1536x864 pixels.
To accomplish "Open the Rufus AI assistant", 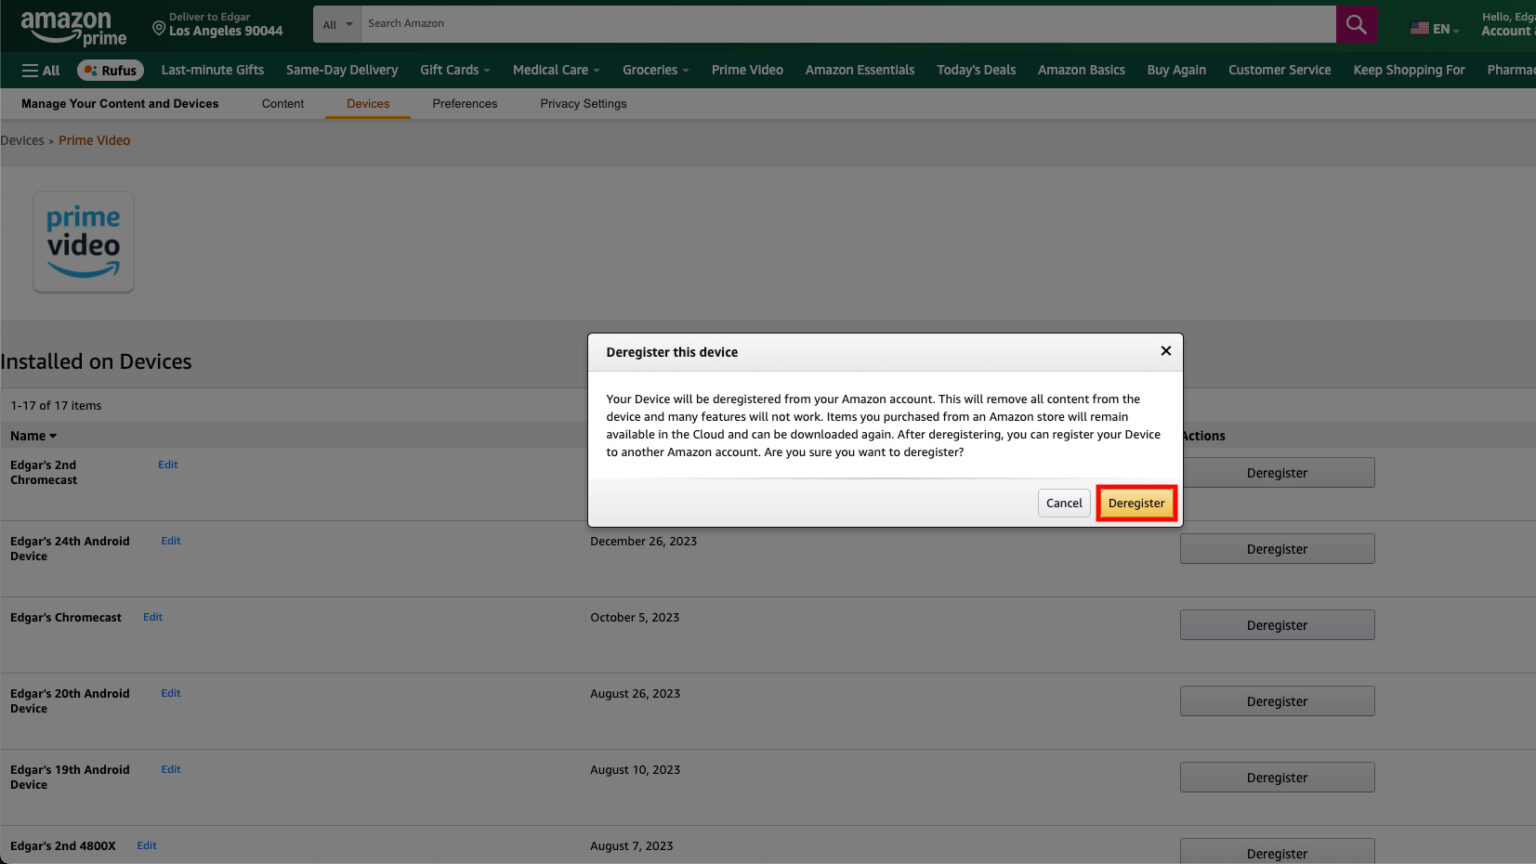I will 110,70.
